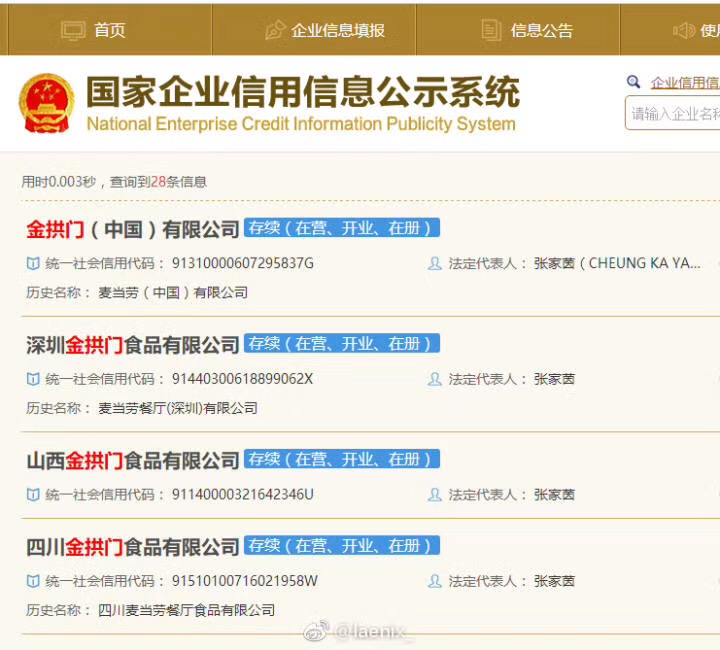This screenshot has height=650, width=720.
Task: Select credit code 91440300618899062X
Action: pyautogui.click(x=242, y=379)
